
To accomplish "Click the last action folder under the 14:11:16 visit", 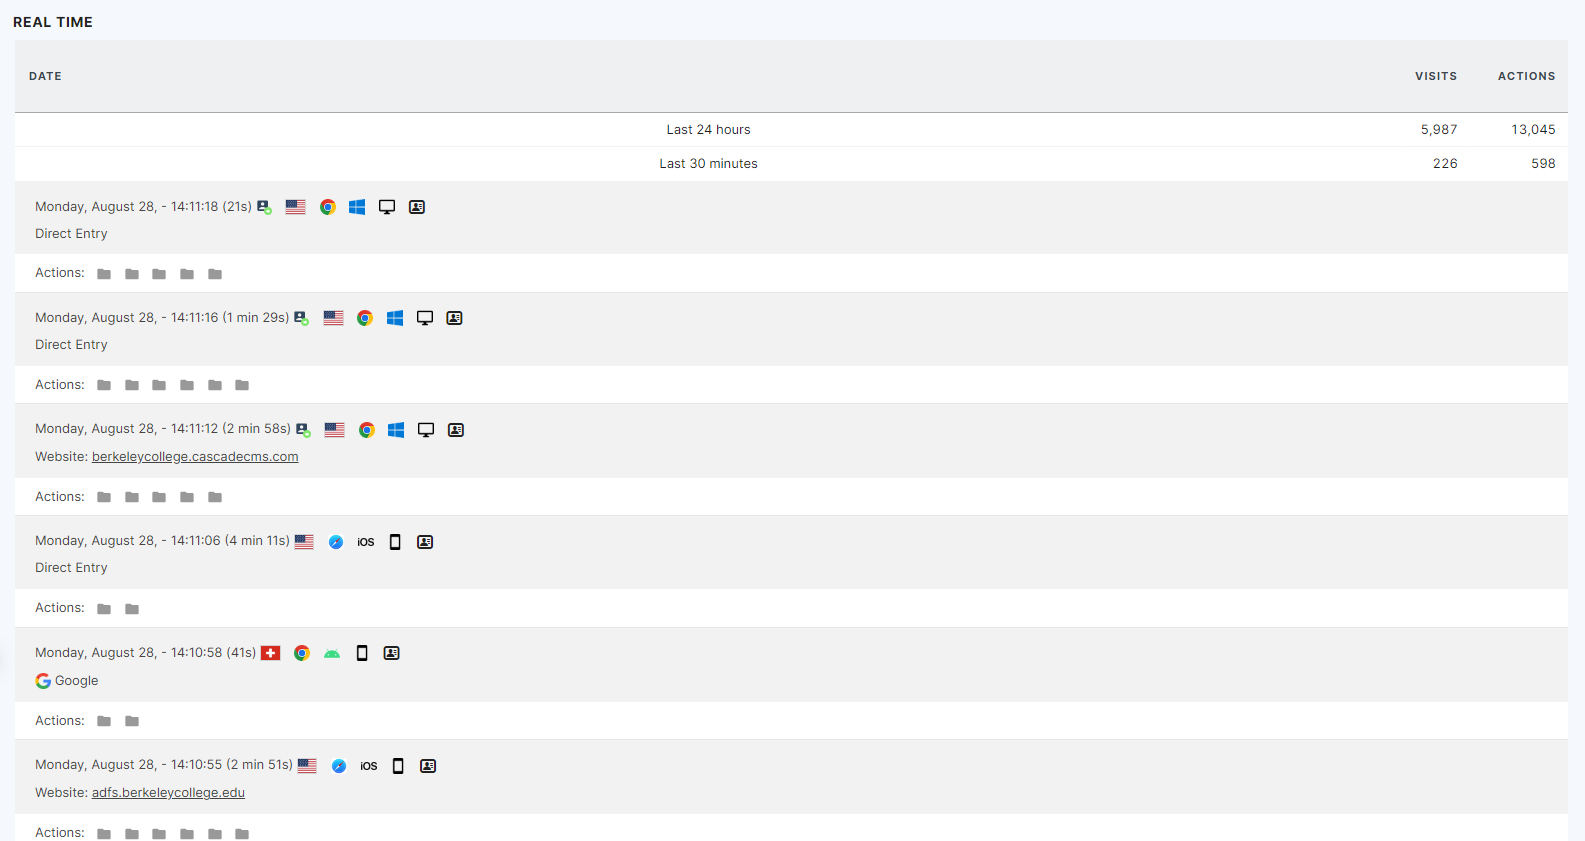I will (242, 385).
